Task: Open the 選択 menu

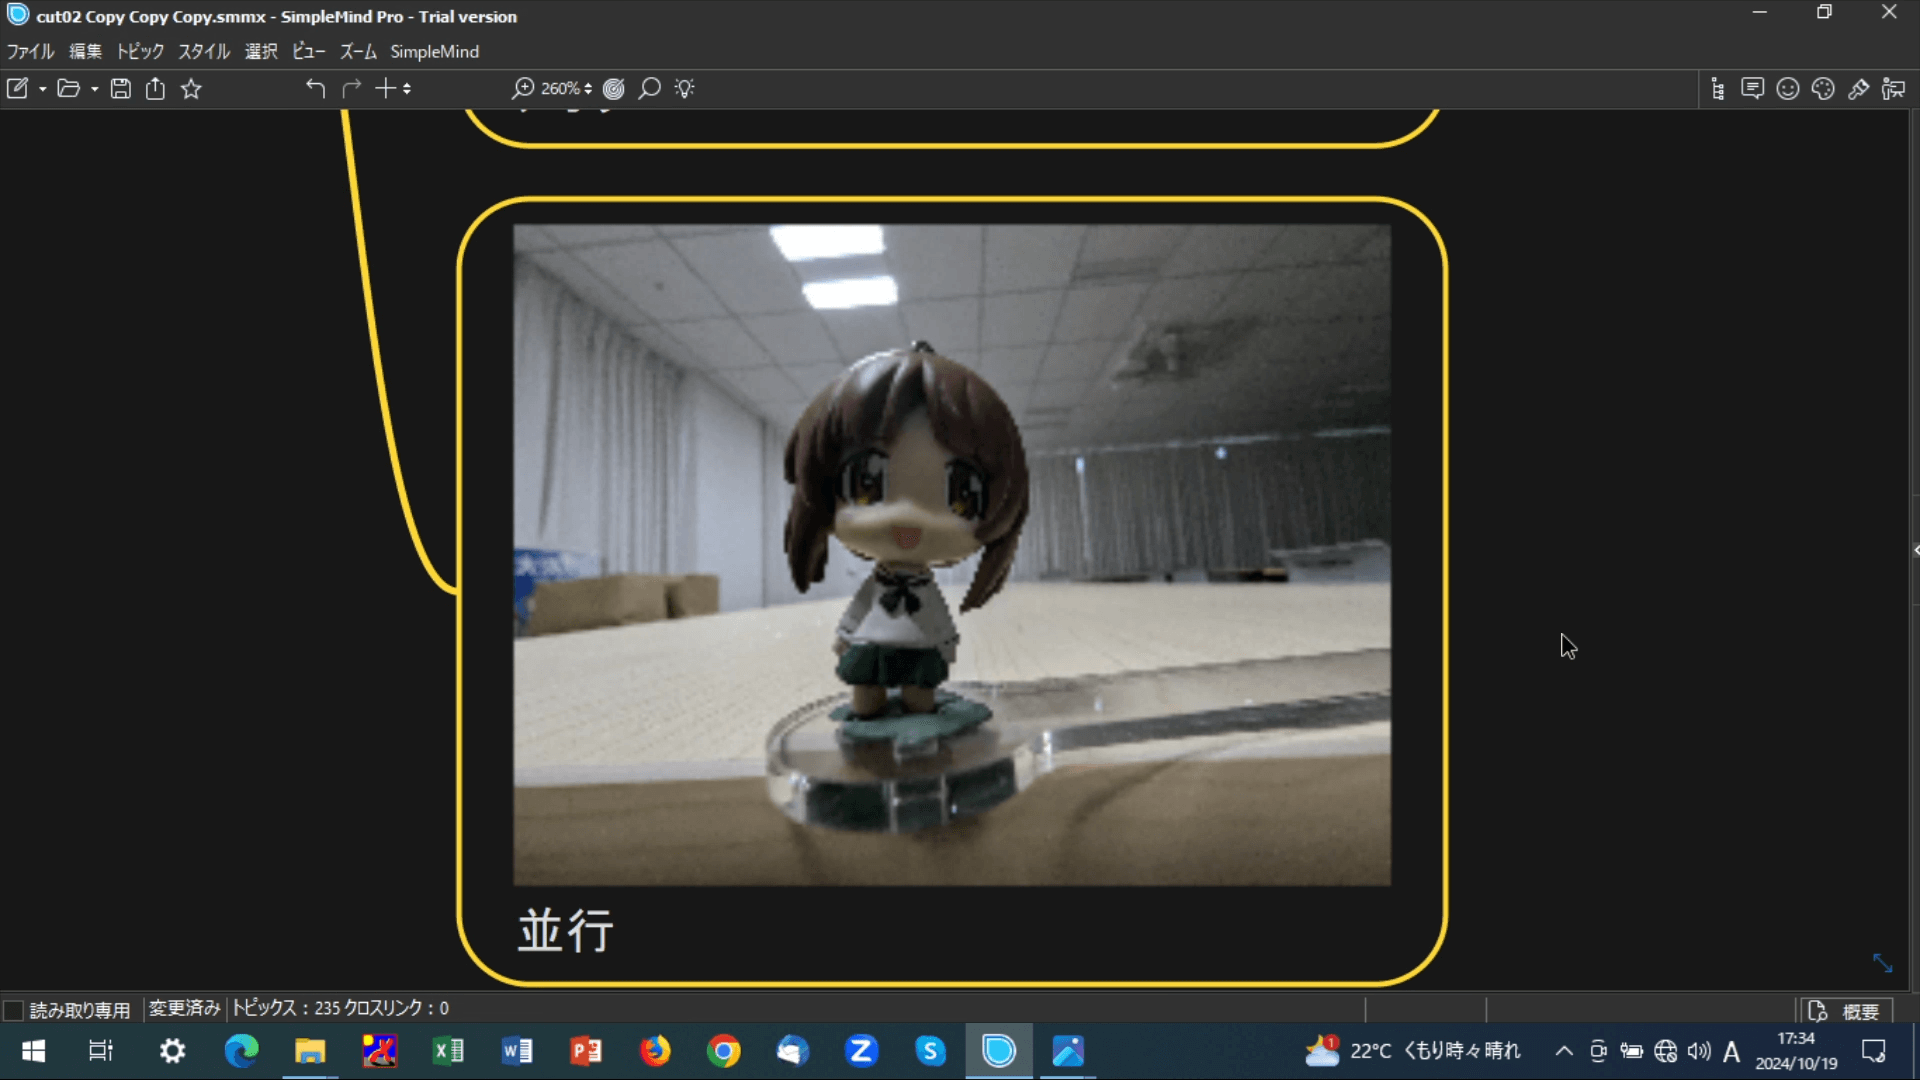Action: pos(261,52)
